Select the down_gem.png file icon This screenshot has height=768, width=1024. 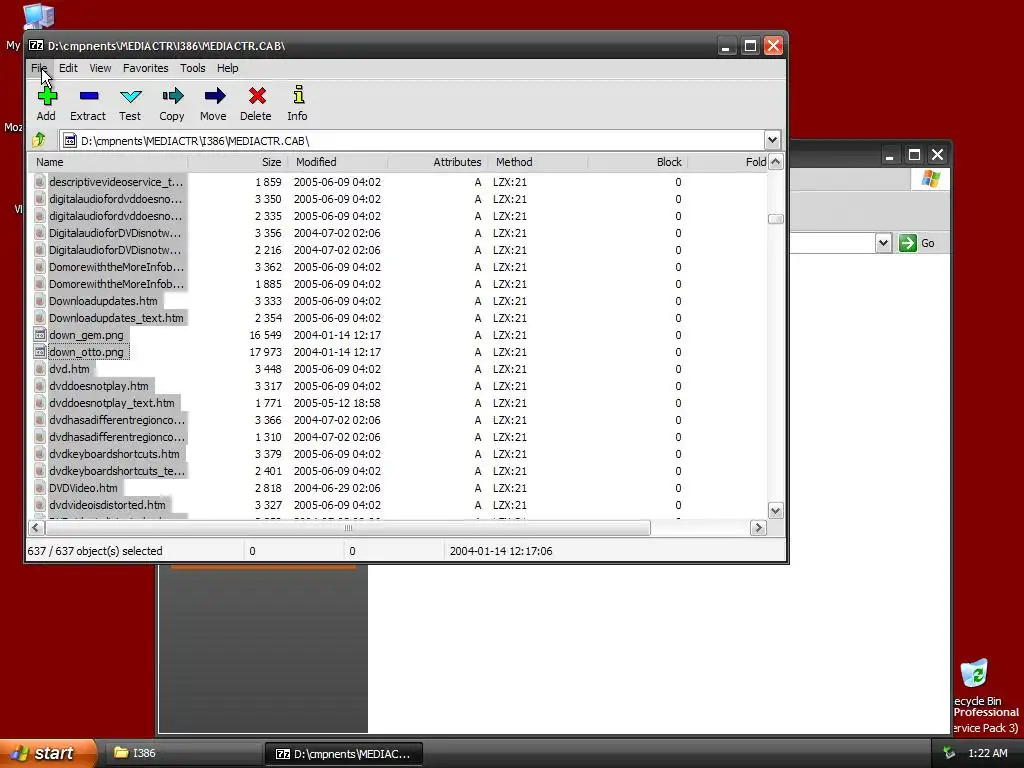click(x=40, y=335)
